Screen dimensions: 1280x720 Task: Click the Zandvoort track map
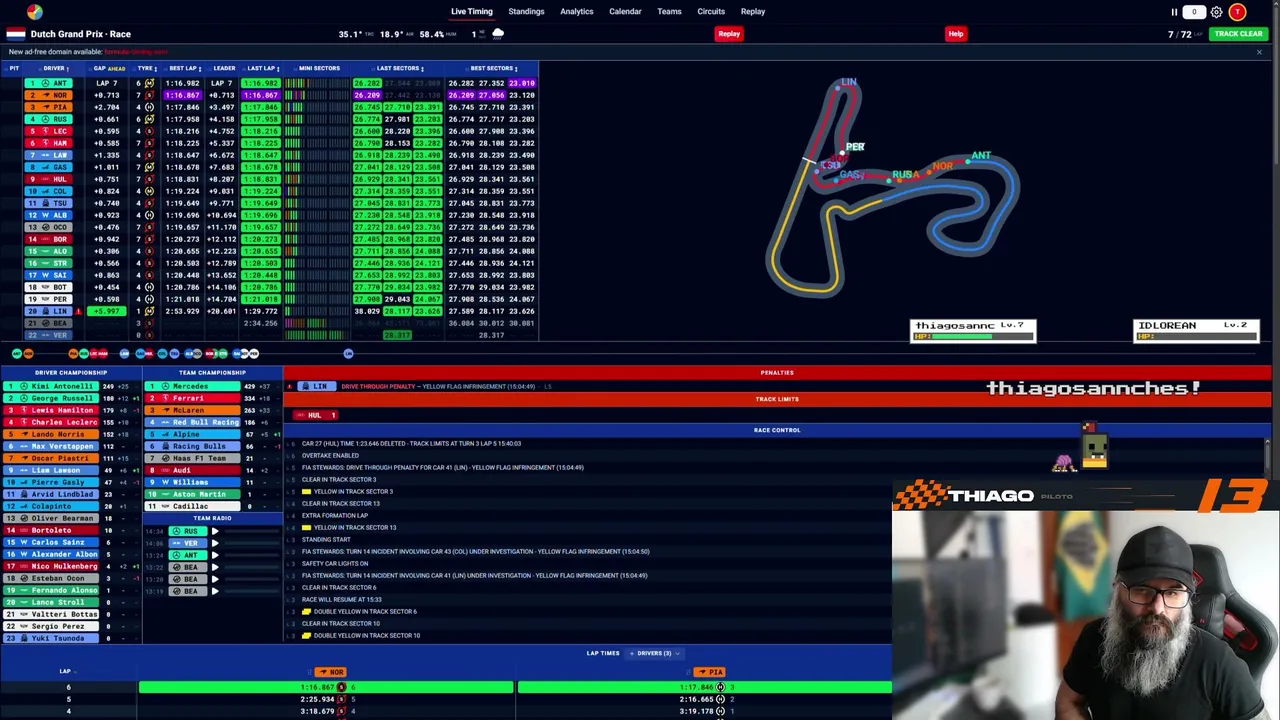(x=893, y=187)
